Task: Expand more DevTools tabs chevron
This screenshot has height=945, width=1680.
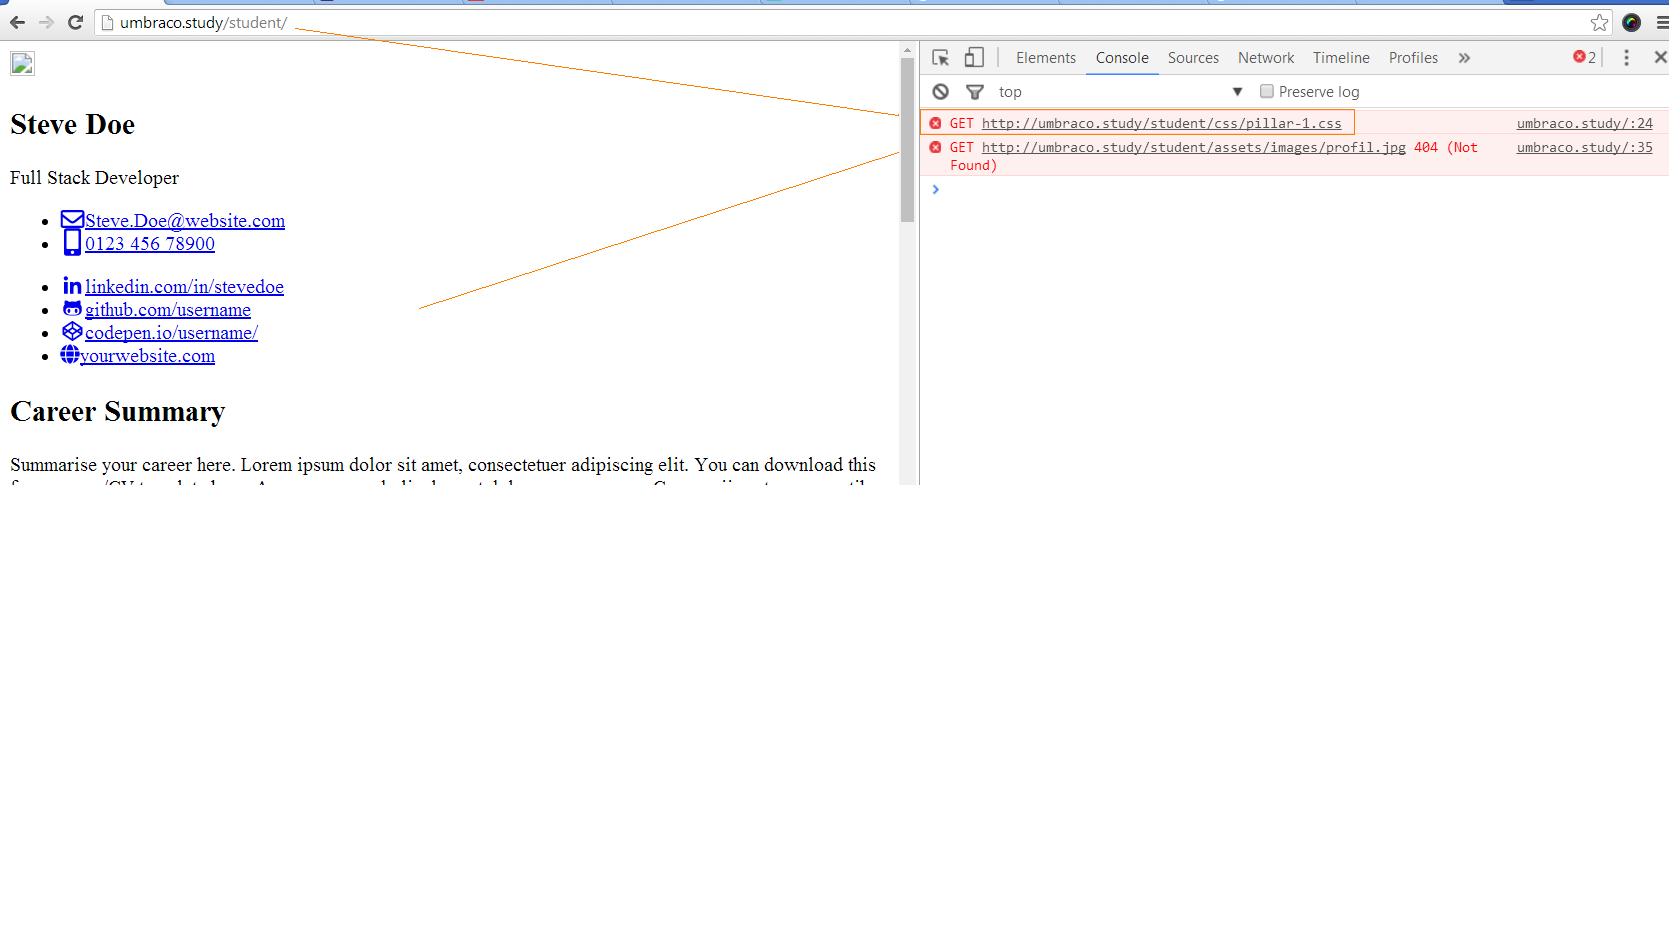Action: (1464, 58)
